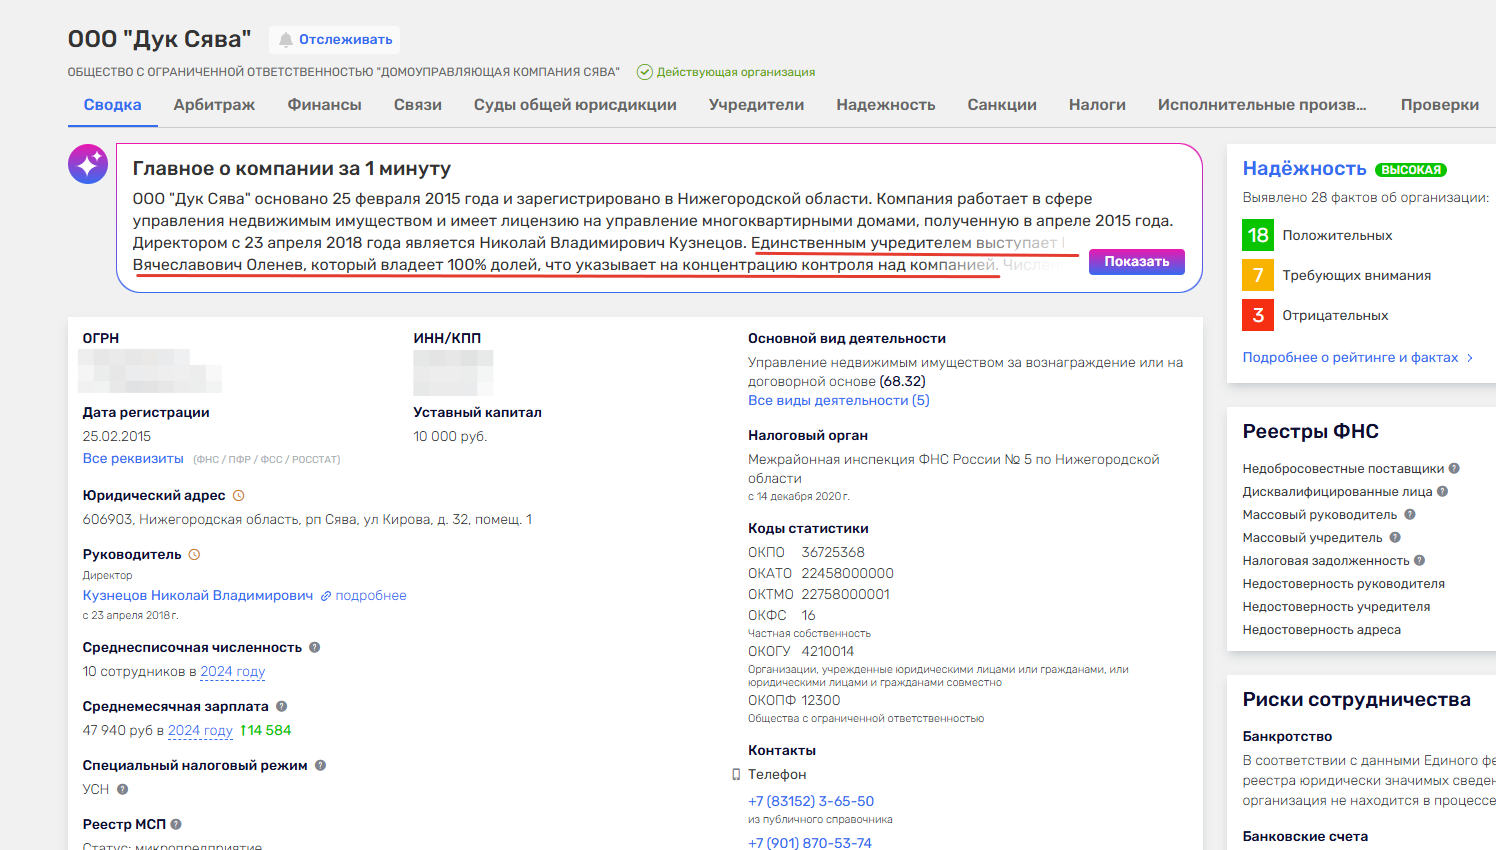Image resolution: width=1496 pixels, height=850 pixels.
Task: Expand summary with Показать button
Action: (x=1136, y=262)
